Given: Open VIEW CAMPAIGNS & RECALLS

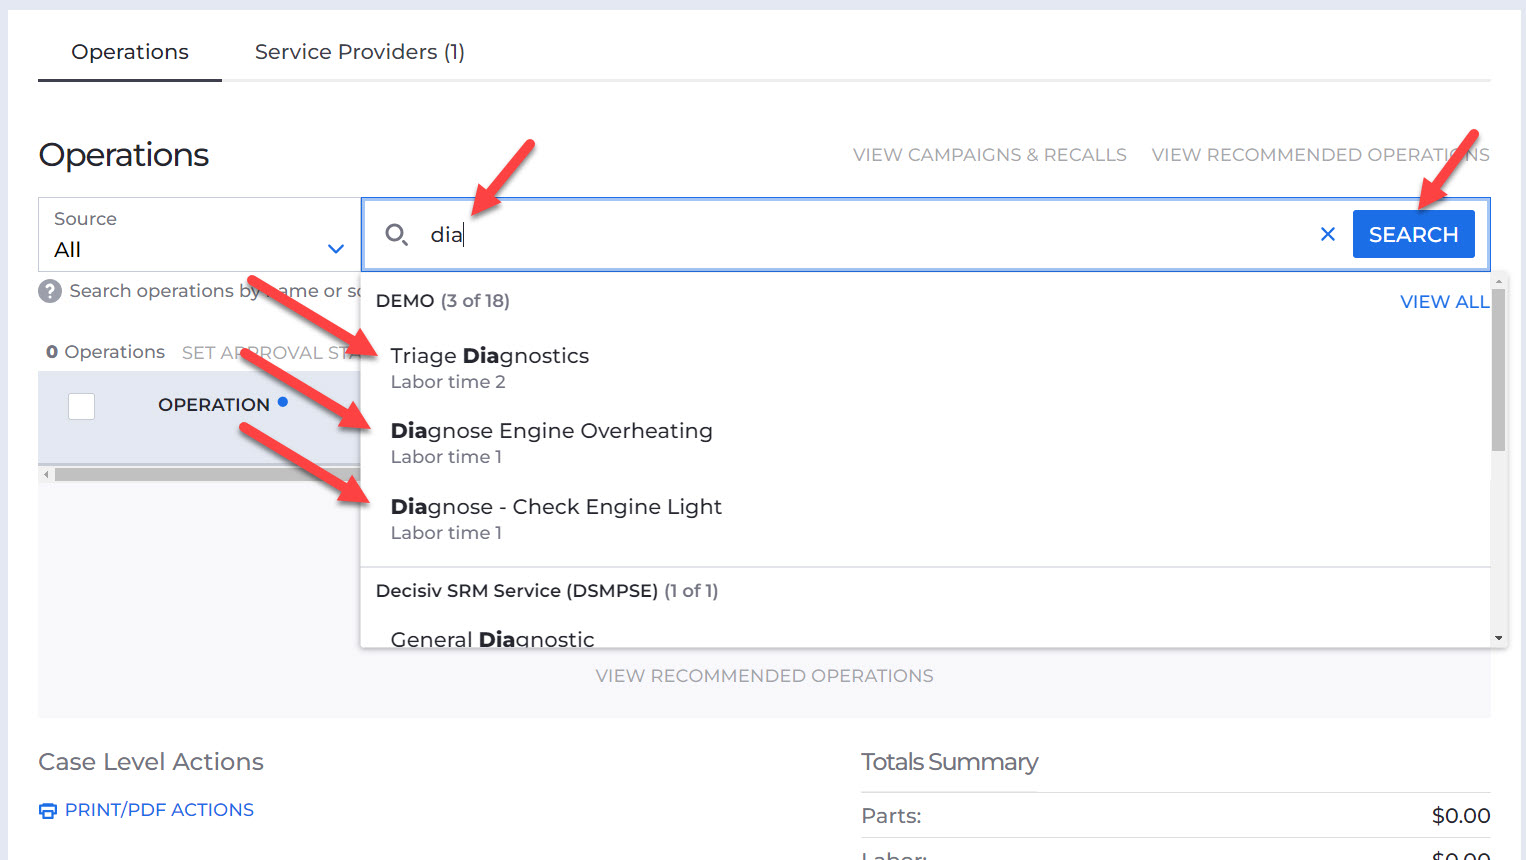Looking at the screenshot, I should tap(989, 154).
